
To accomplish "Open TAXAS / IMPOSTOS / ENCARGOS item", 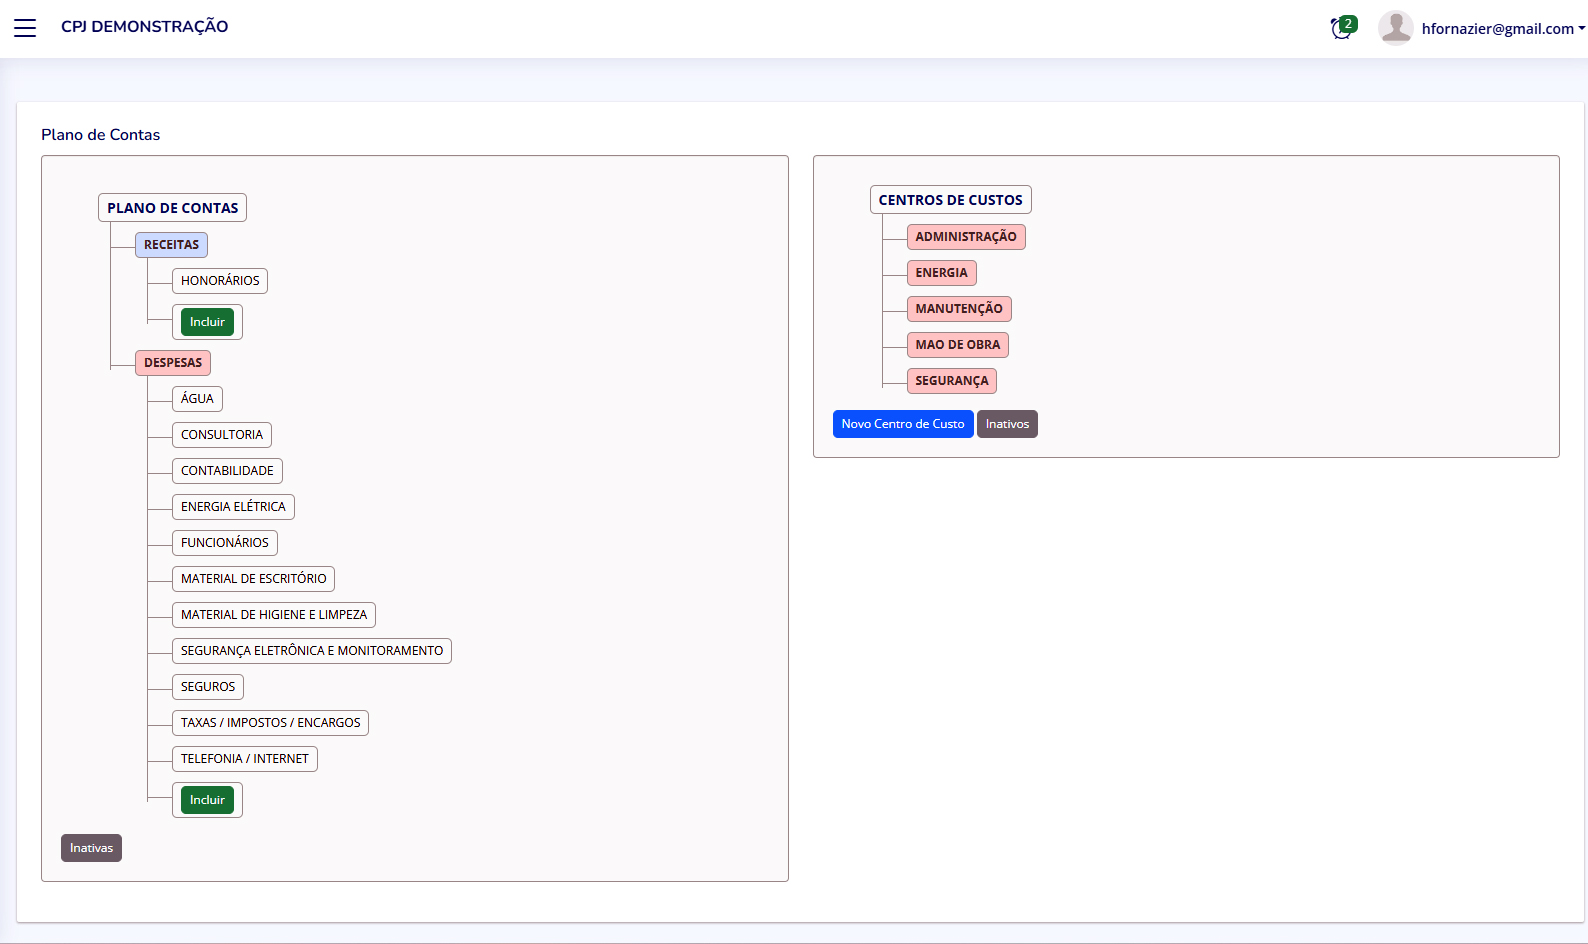I will point(270,723).
